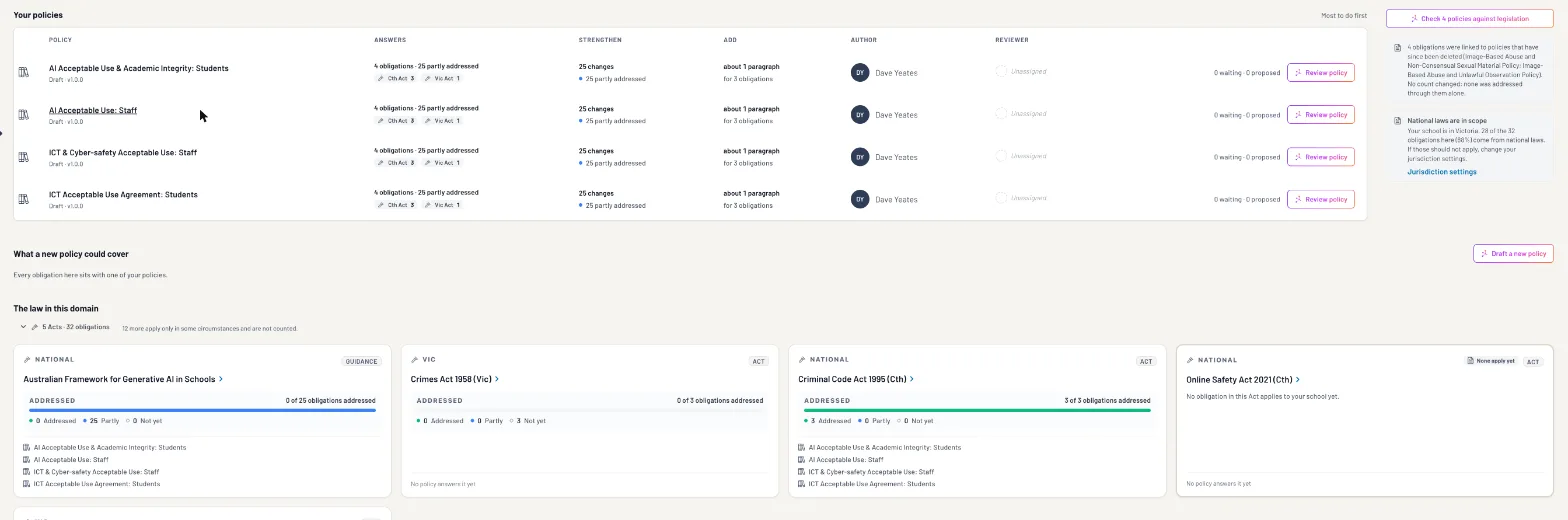
Task: Open AI Acceptable Use & Academic Integrity: Students policy
Action: click(138, 68)
